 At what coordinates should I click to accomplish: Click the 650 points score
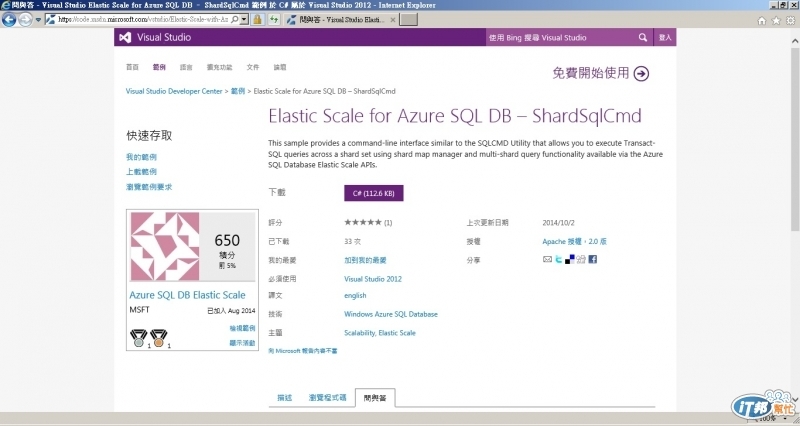(x=227, y=240)
